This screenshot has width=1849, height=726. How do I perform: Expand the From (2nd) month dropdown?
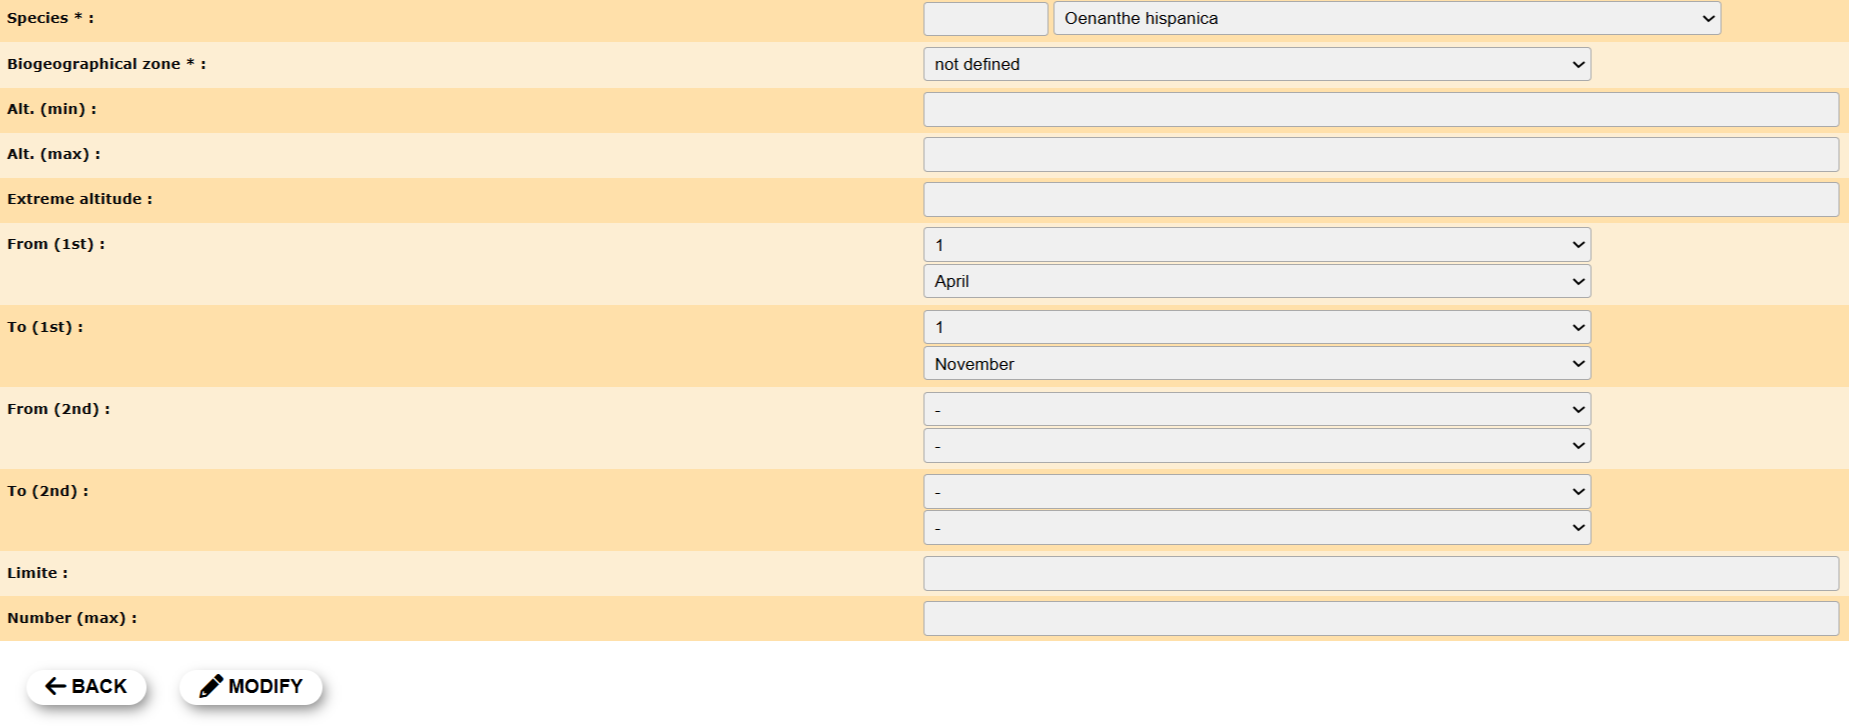(x=1256, y=446)
